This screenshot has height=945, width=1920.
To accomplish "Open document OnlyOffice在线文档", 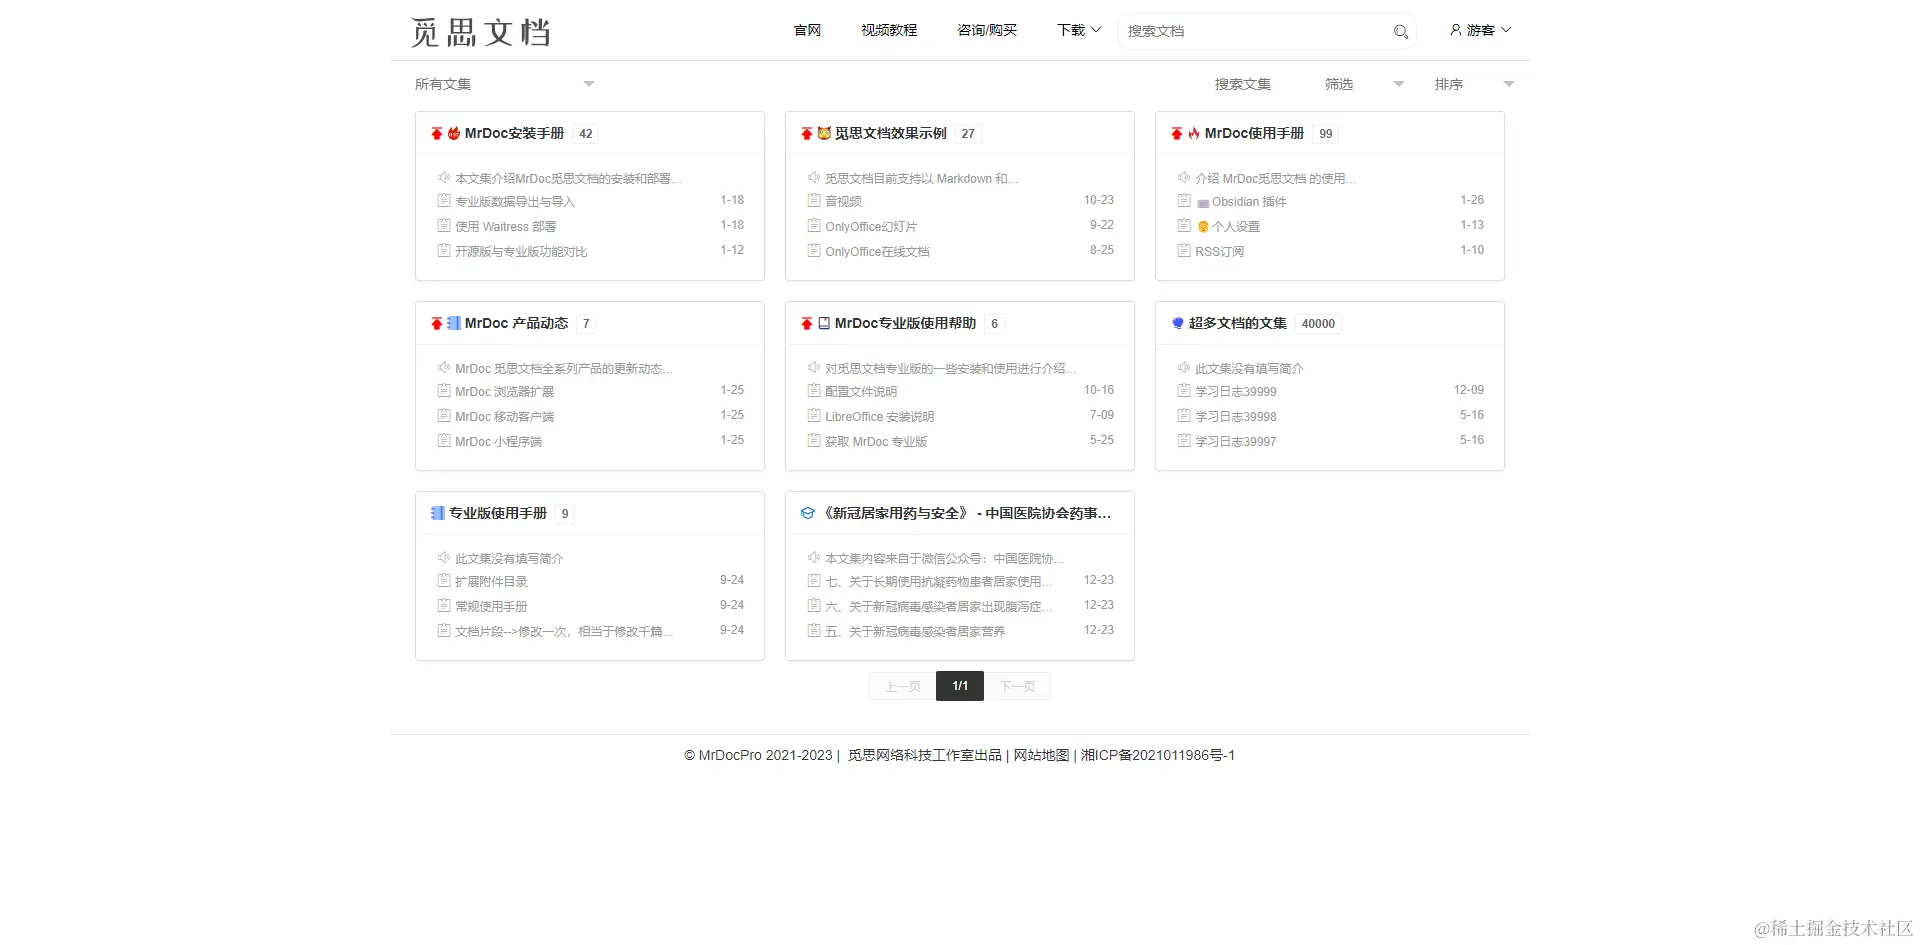I will [877, 251].
